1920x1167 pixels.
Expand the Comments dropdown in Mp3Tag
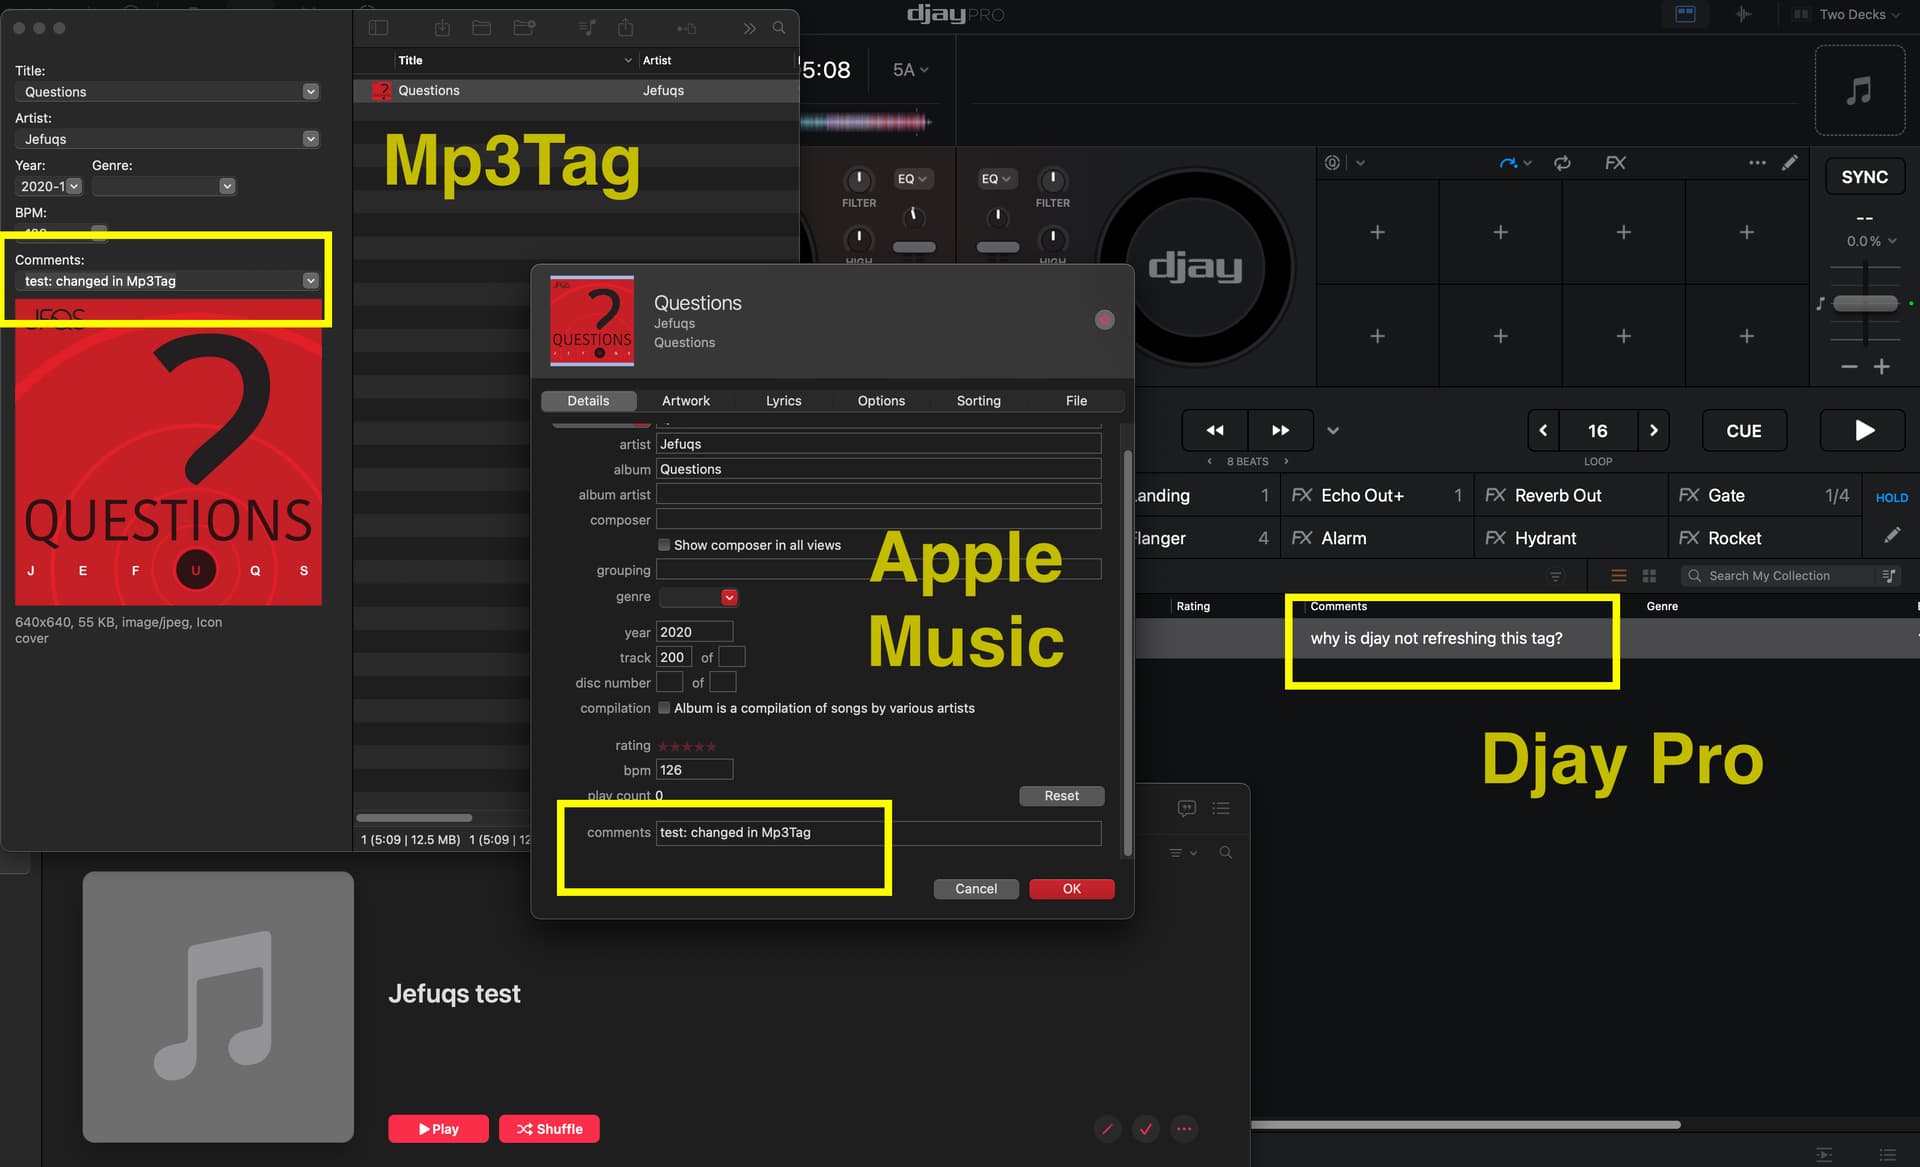310,281
